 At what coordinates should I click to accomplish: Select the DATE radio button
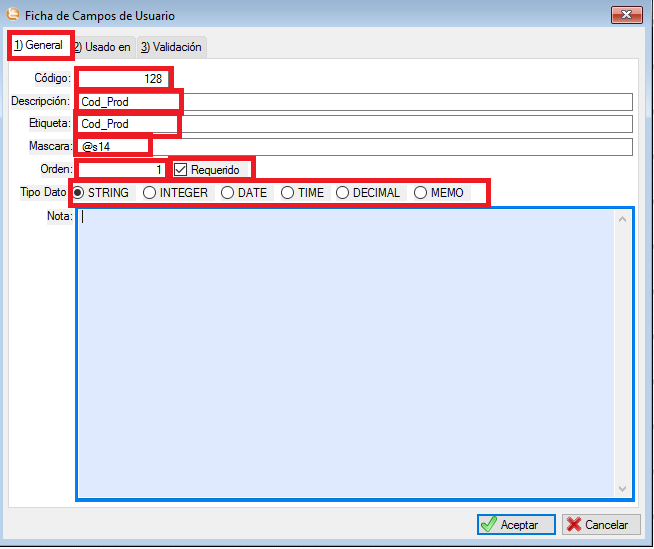click(228, 193)
